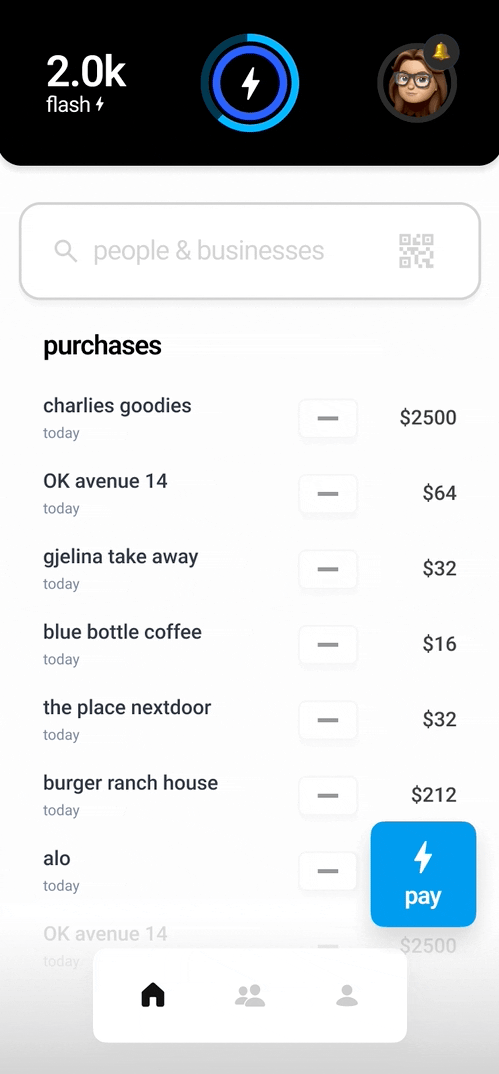Open the profile person tab
The image size is (499, 1074).
[347, 995]
